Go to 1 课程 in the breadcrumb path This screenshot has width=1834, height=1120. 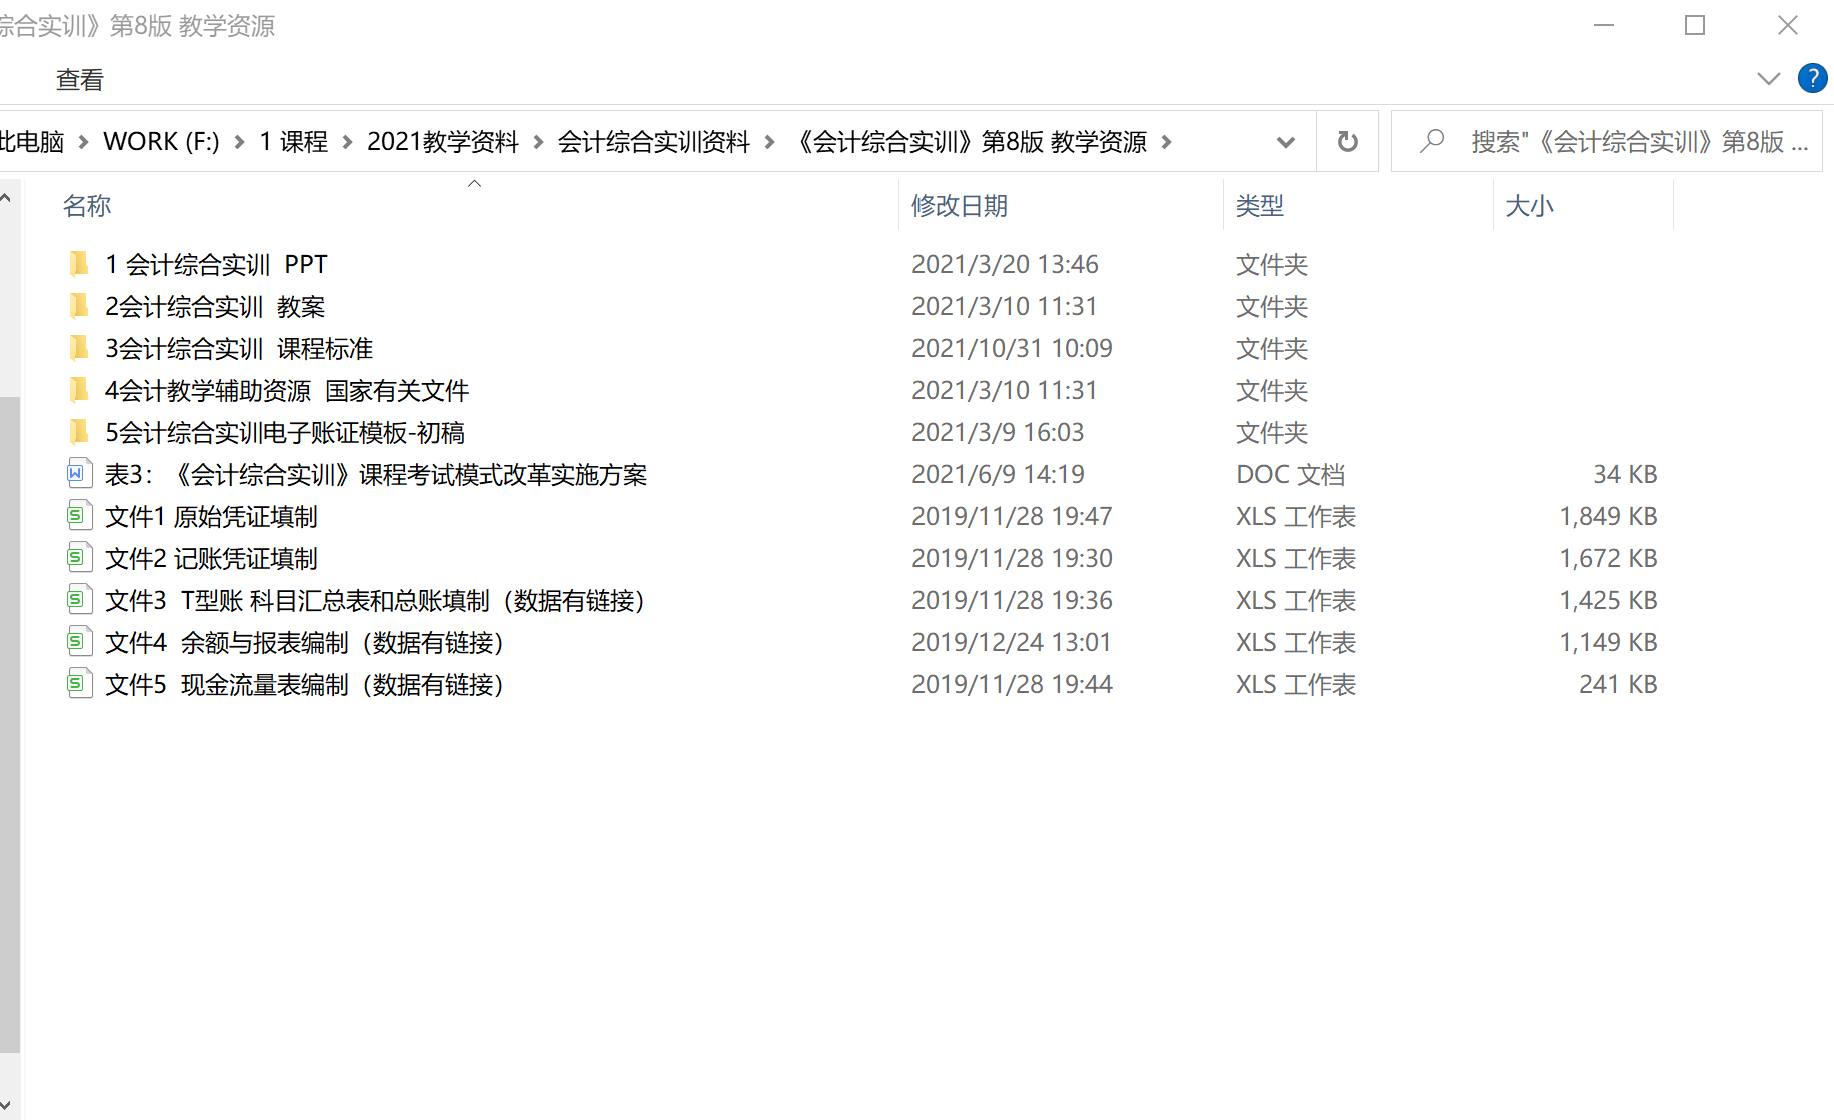tap(294, 142)
